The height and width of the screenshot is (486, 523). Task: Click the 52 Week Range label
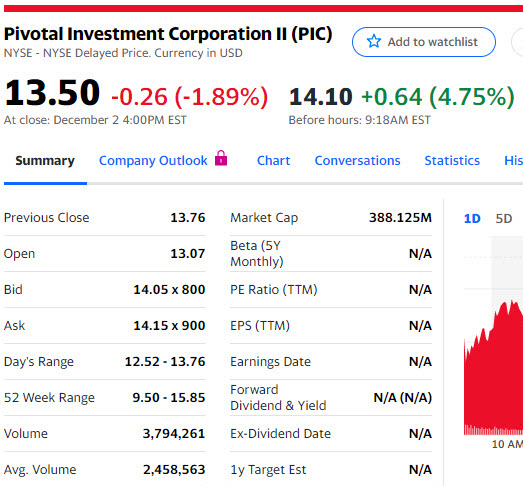coord(49,398)
